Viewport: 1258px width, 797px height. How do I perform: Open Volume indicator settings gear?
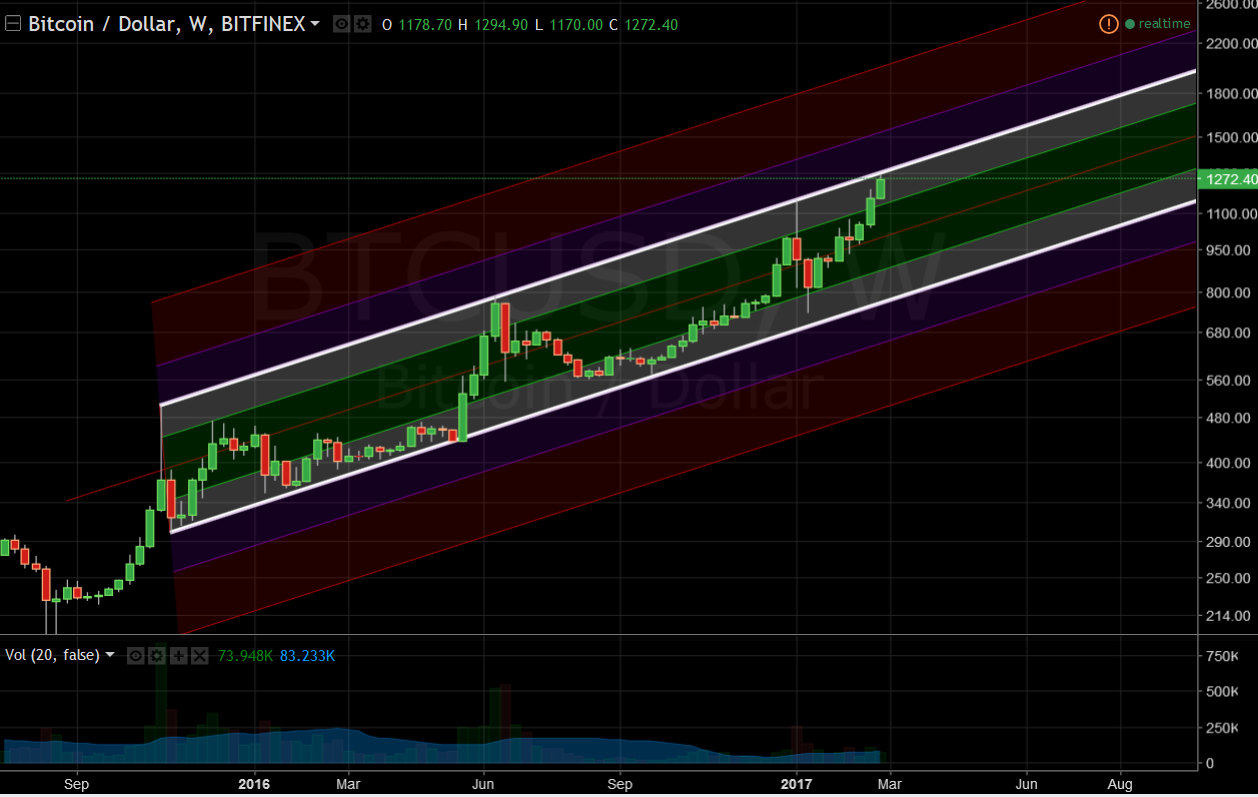[158, 655]
